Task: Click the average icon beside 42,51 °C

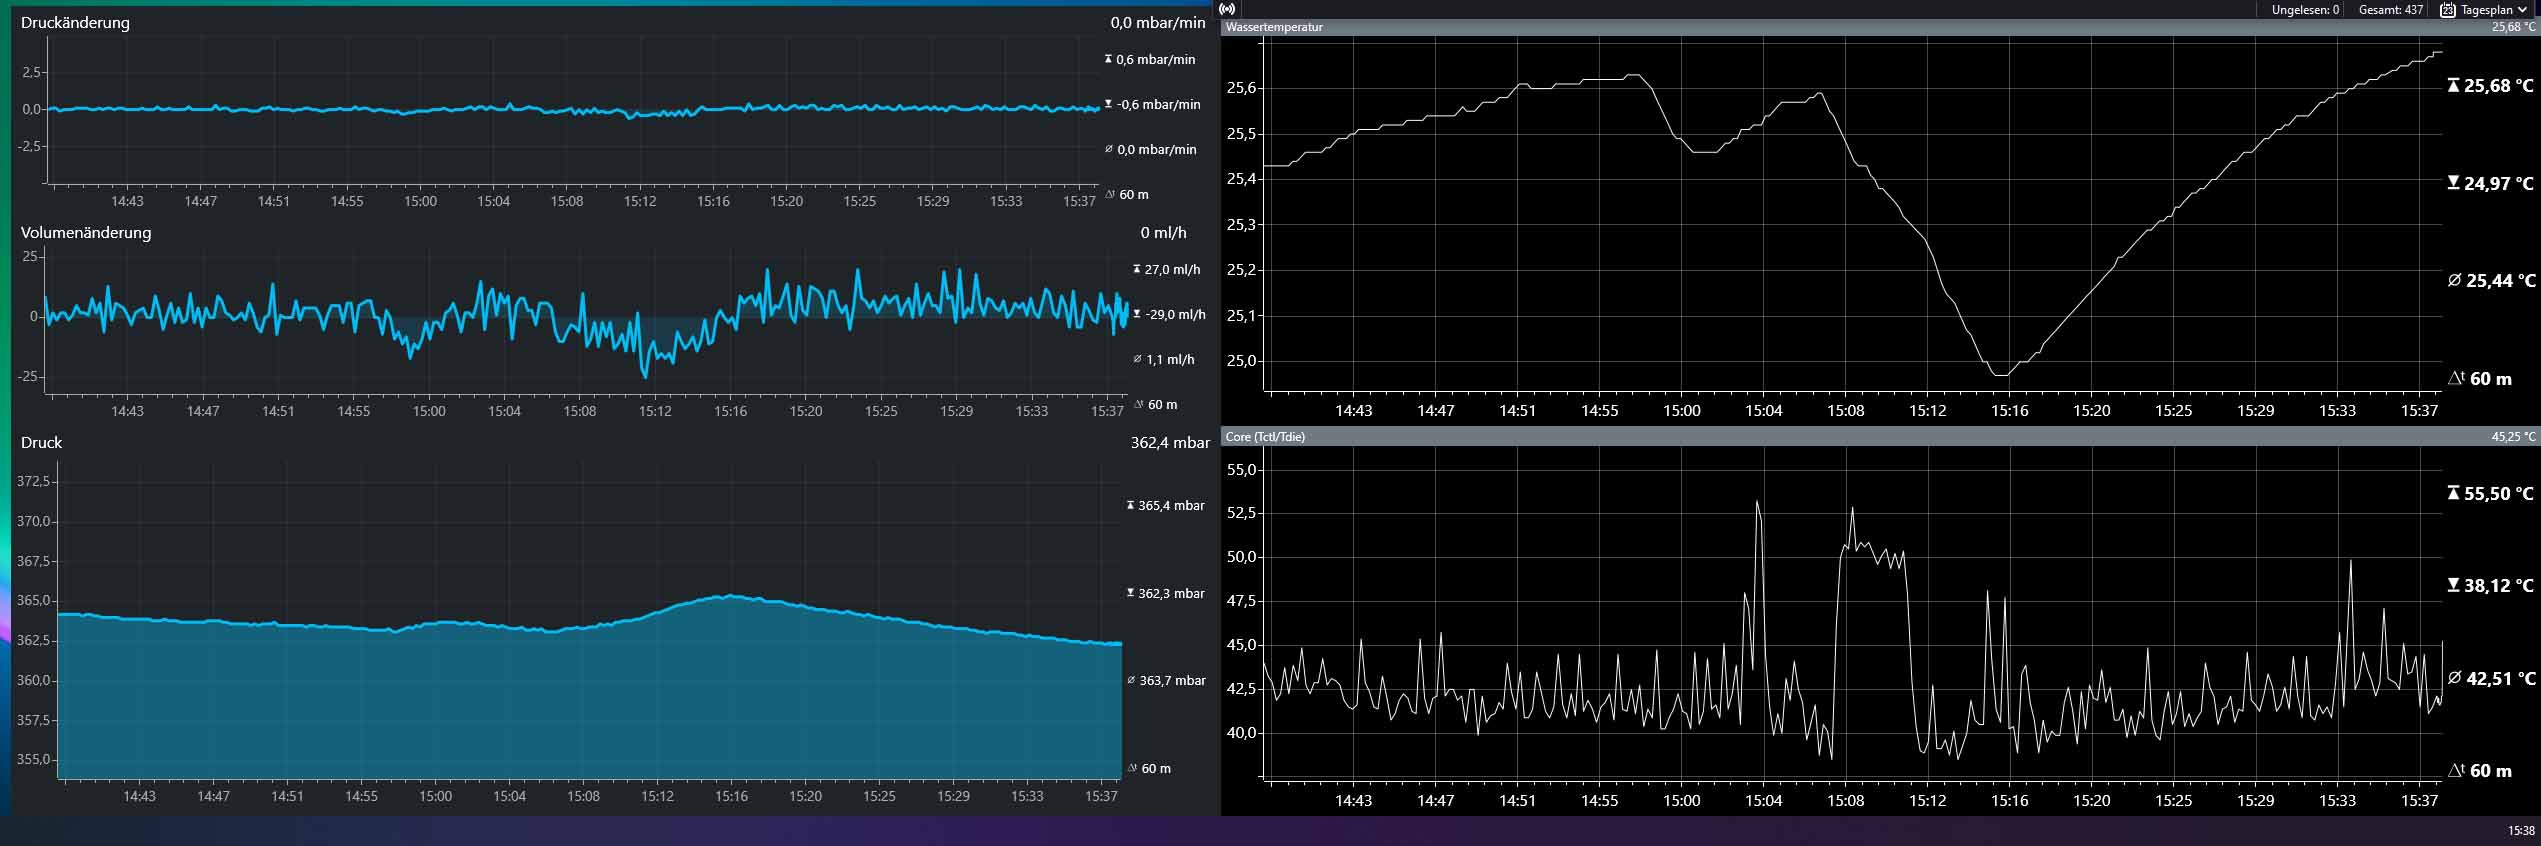Action: [2454, 678]
